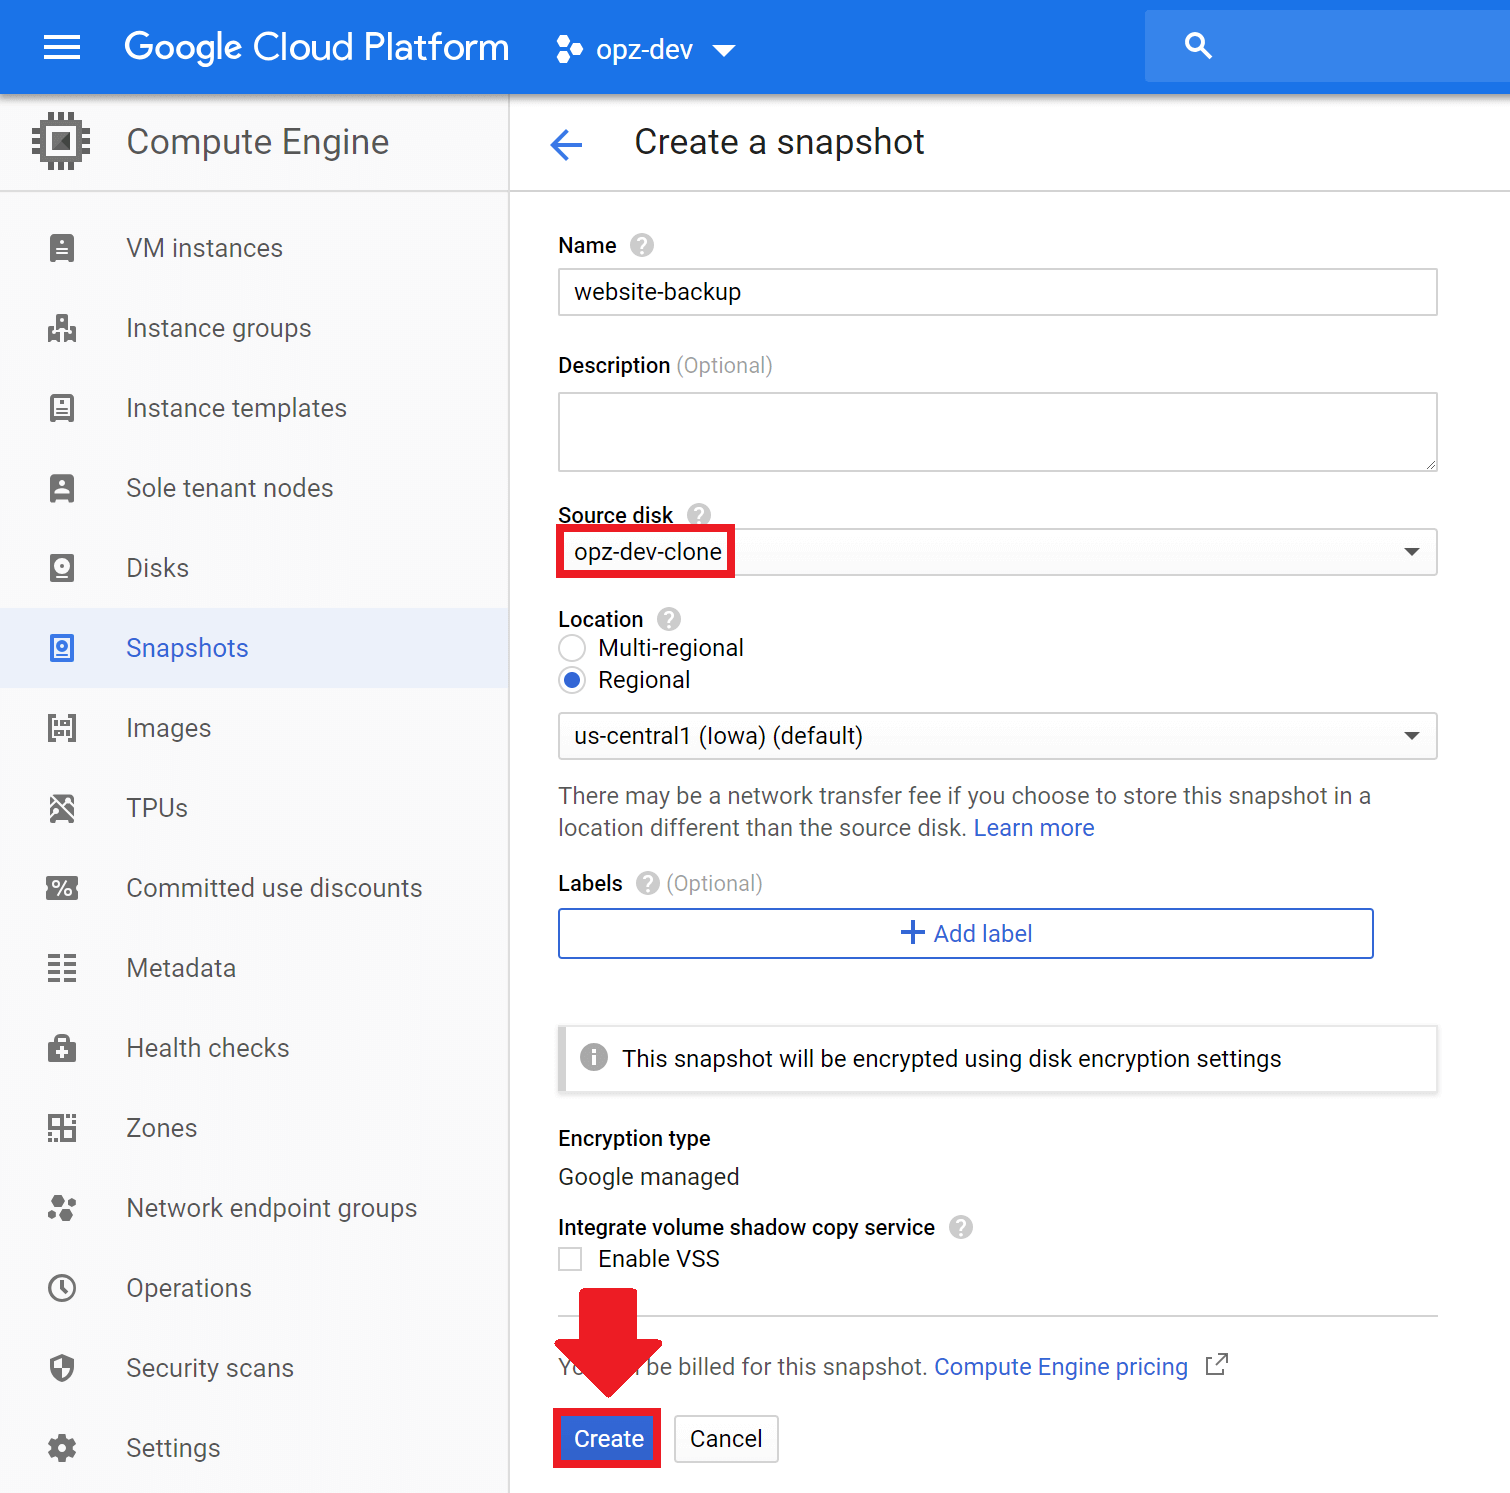Open Operations page

coord(254,1288)
